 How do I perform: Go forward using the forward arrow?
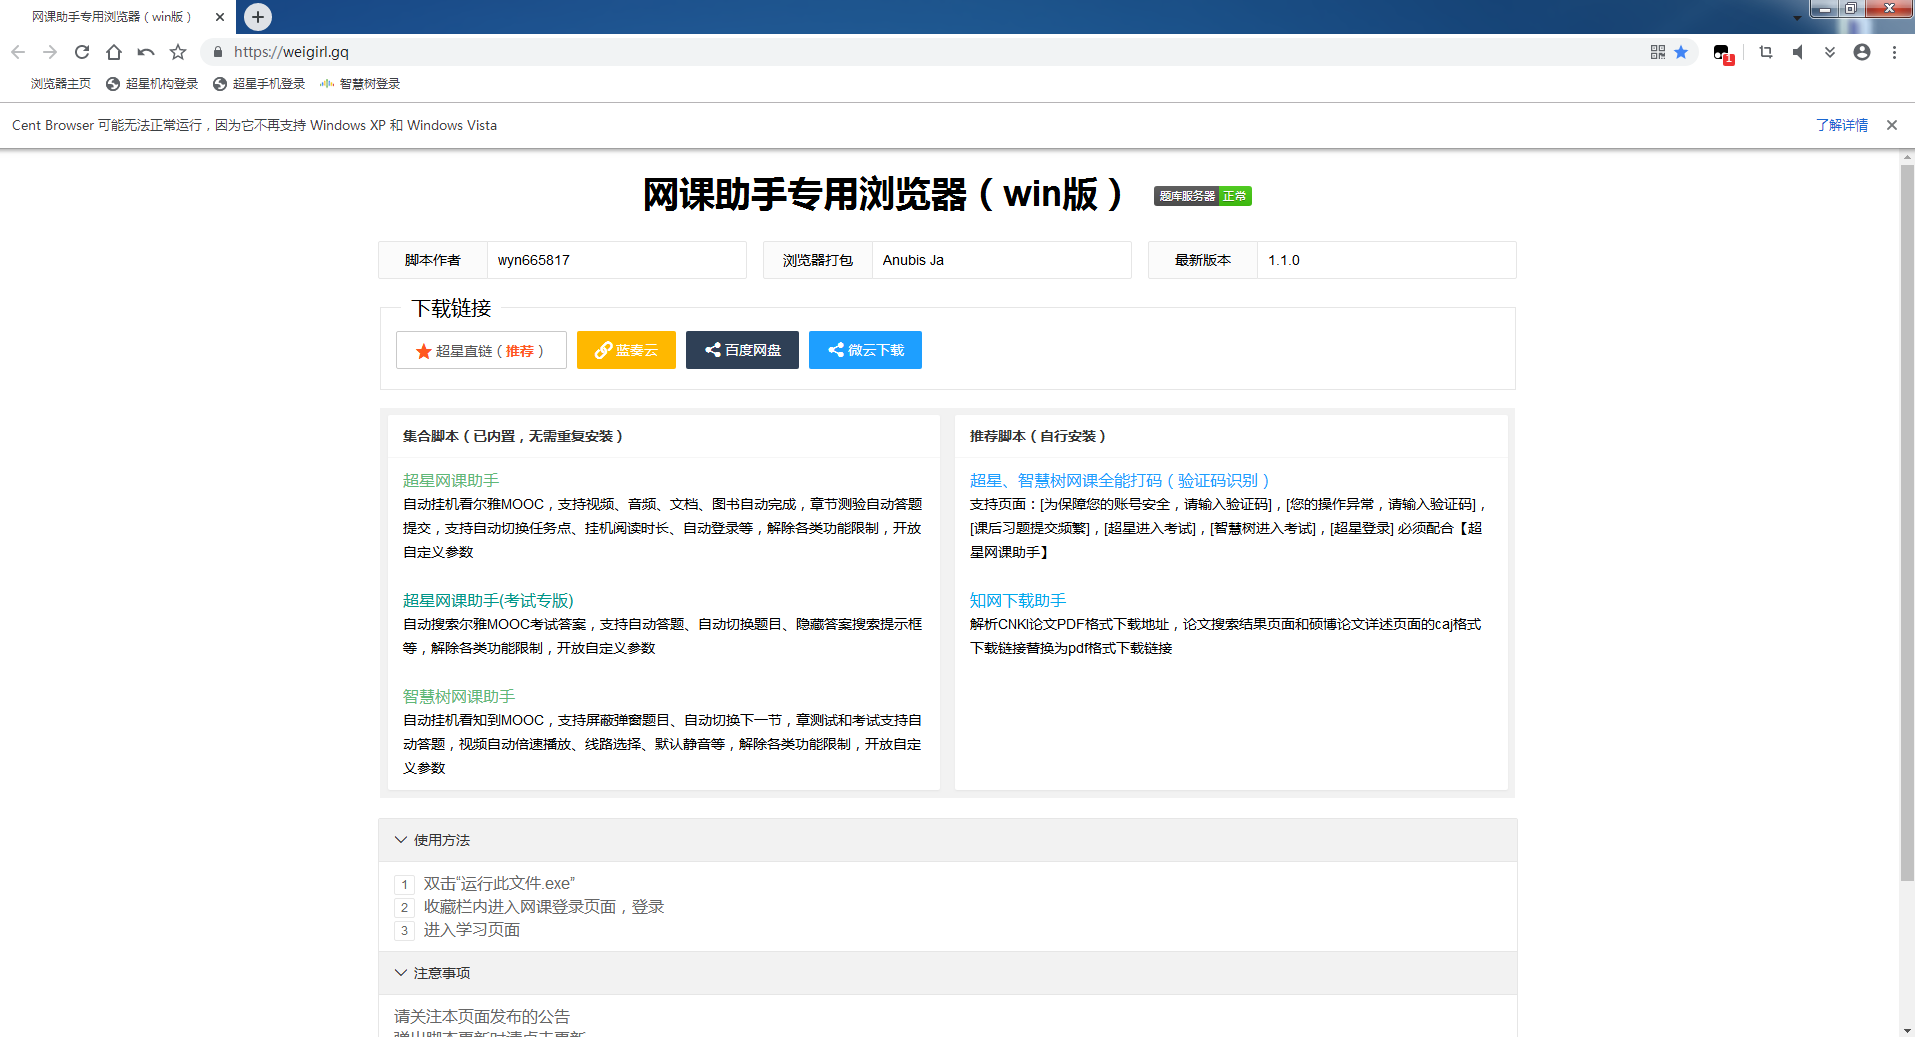pos(50,52)
